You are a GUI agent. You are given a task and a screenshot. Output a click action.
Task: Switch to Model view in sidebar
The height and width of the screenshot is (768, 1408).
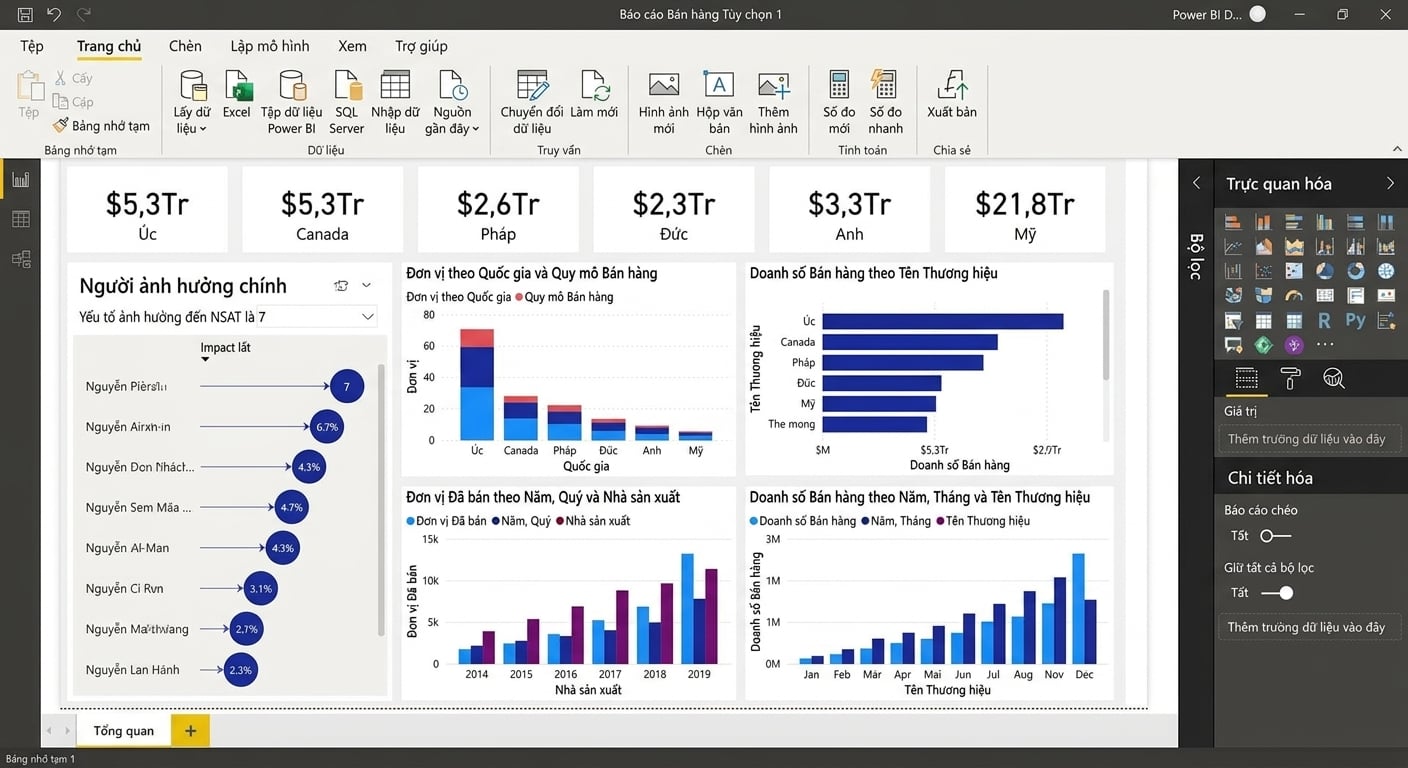[20, 259]
